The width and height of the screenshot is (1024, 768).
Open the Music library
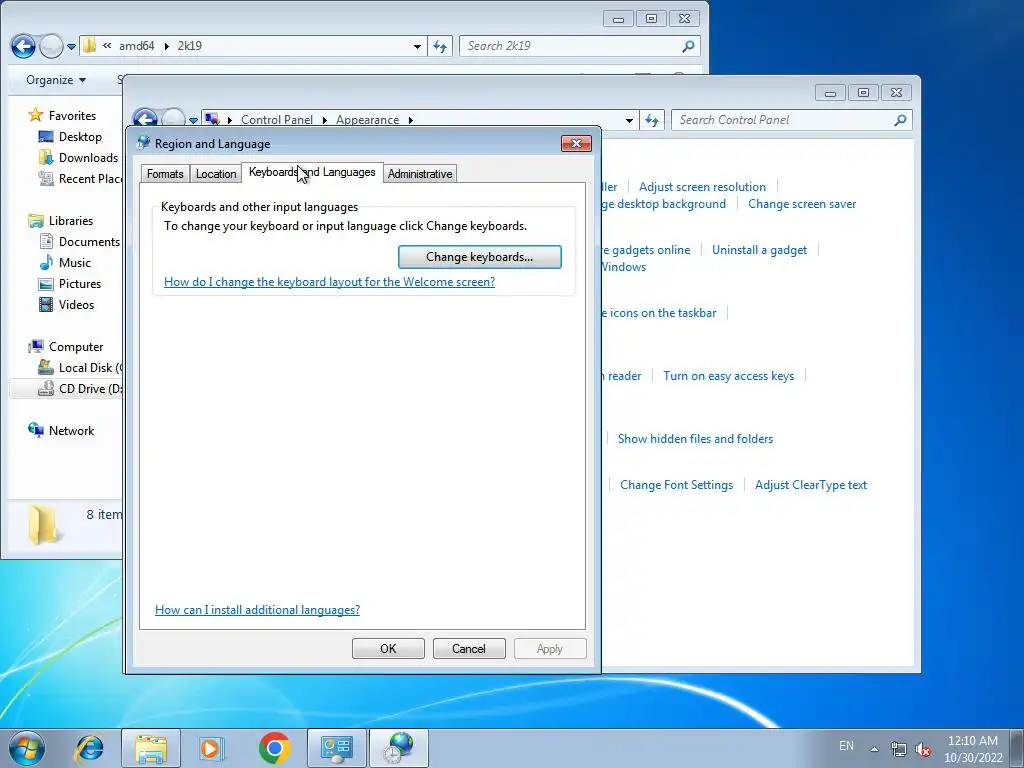74,263
